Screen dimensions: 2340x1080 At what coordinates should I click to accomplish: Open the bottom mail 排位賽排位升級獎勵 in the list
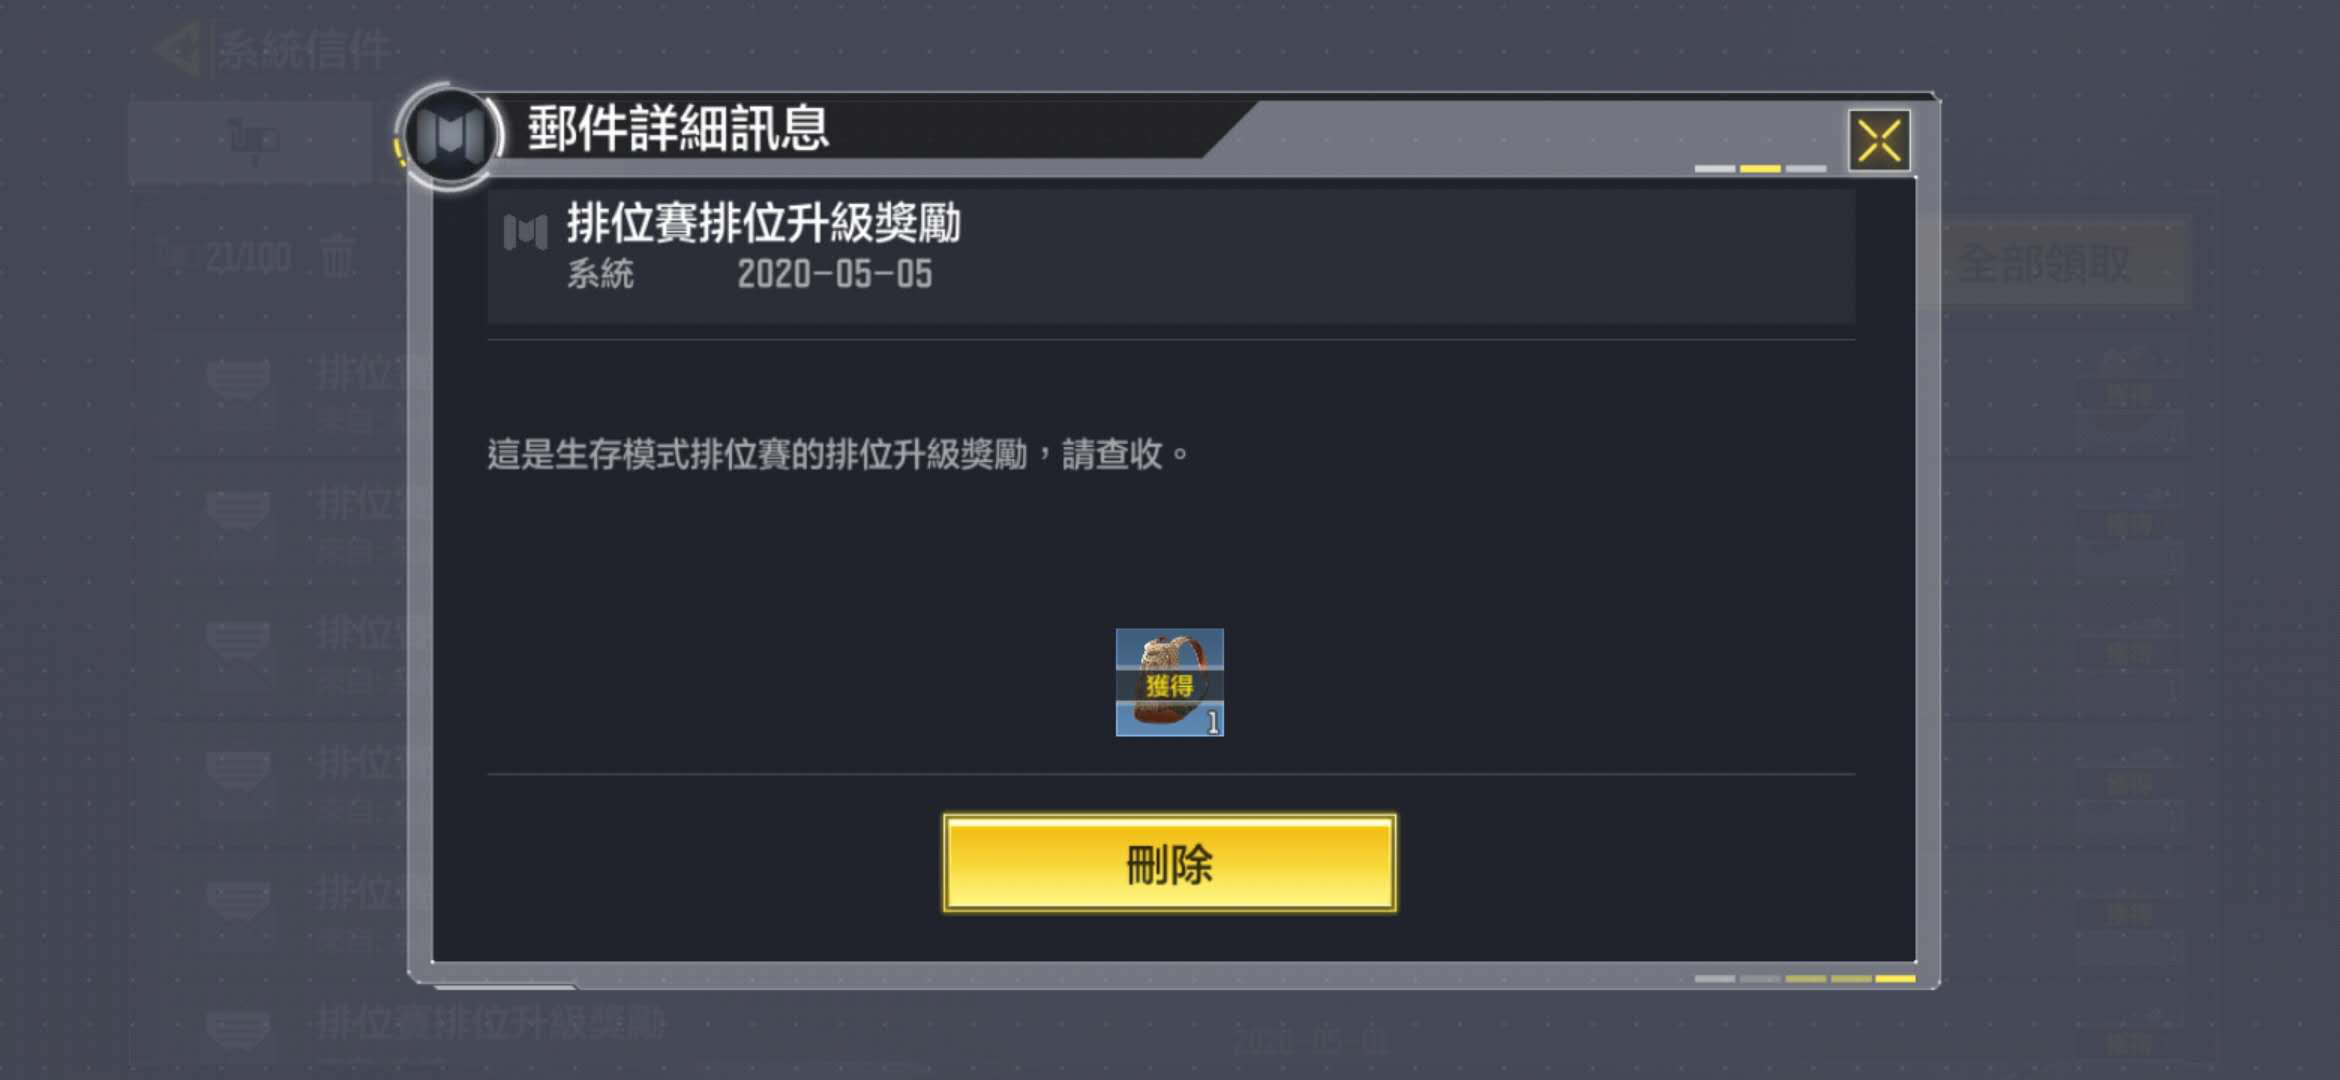coord(490,1022)
